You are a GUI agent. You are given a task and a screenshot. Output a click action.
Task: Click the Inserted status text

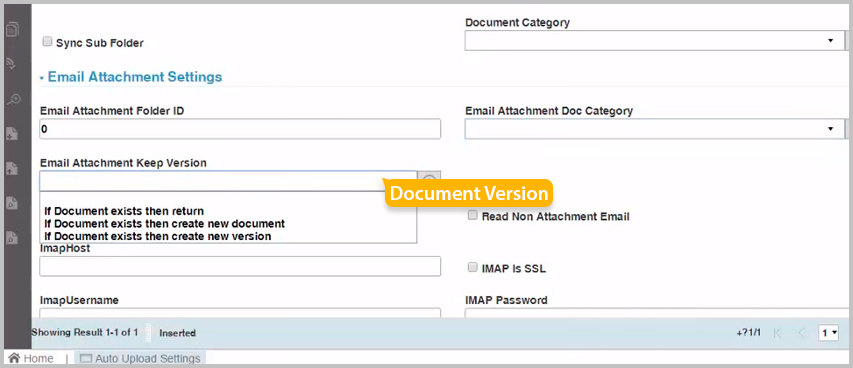point(177,333)
